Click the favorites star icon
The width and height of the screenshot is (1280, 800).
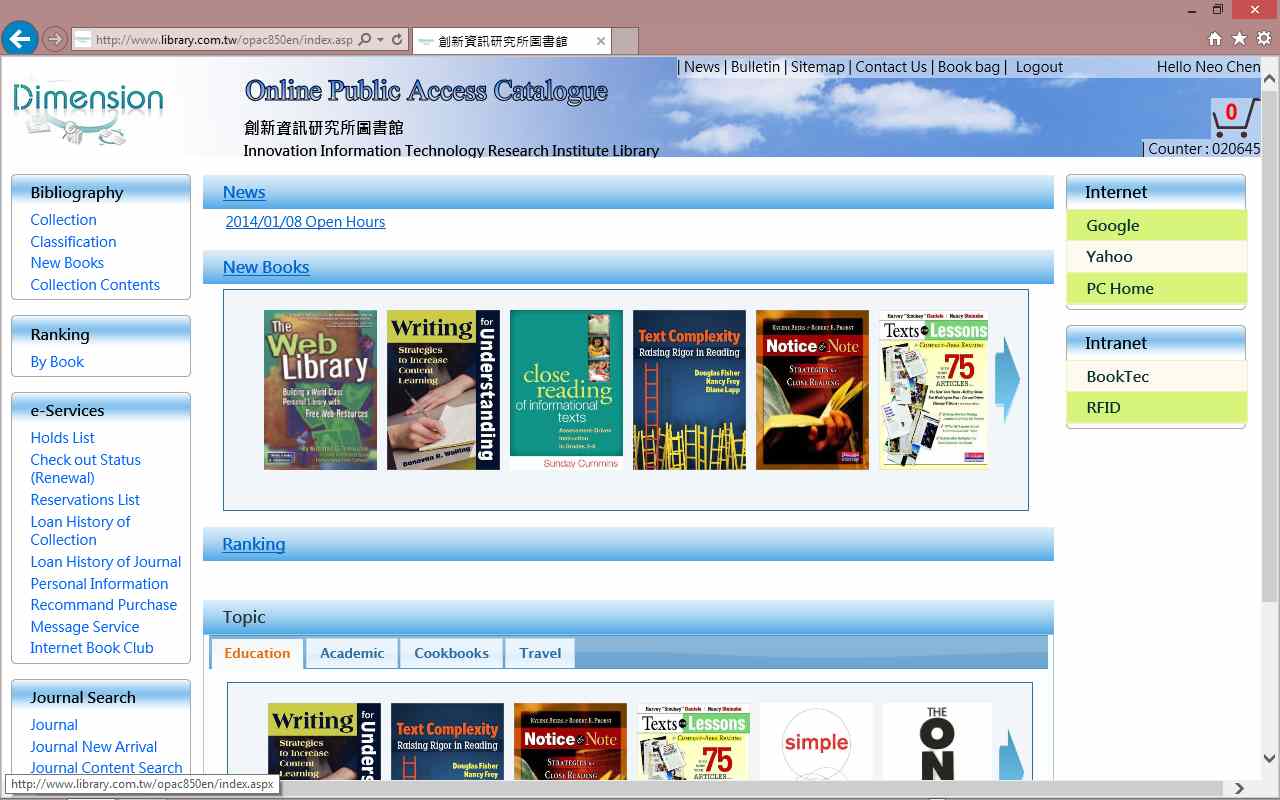click(x=1239, y=39)
